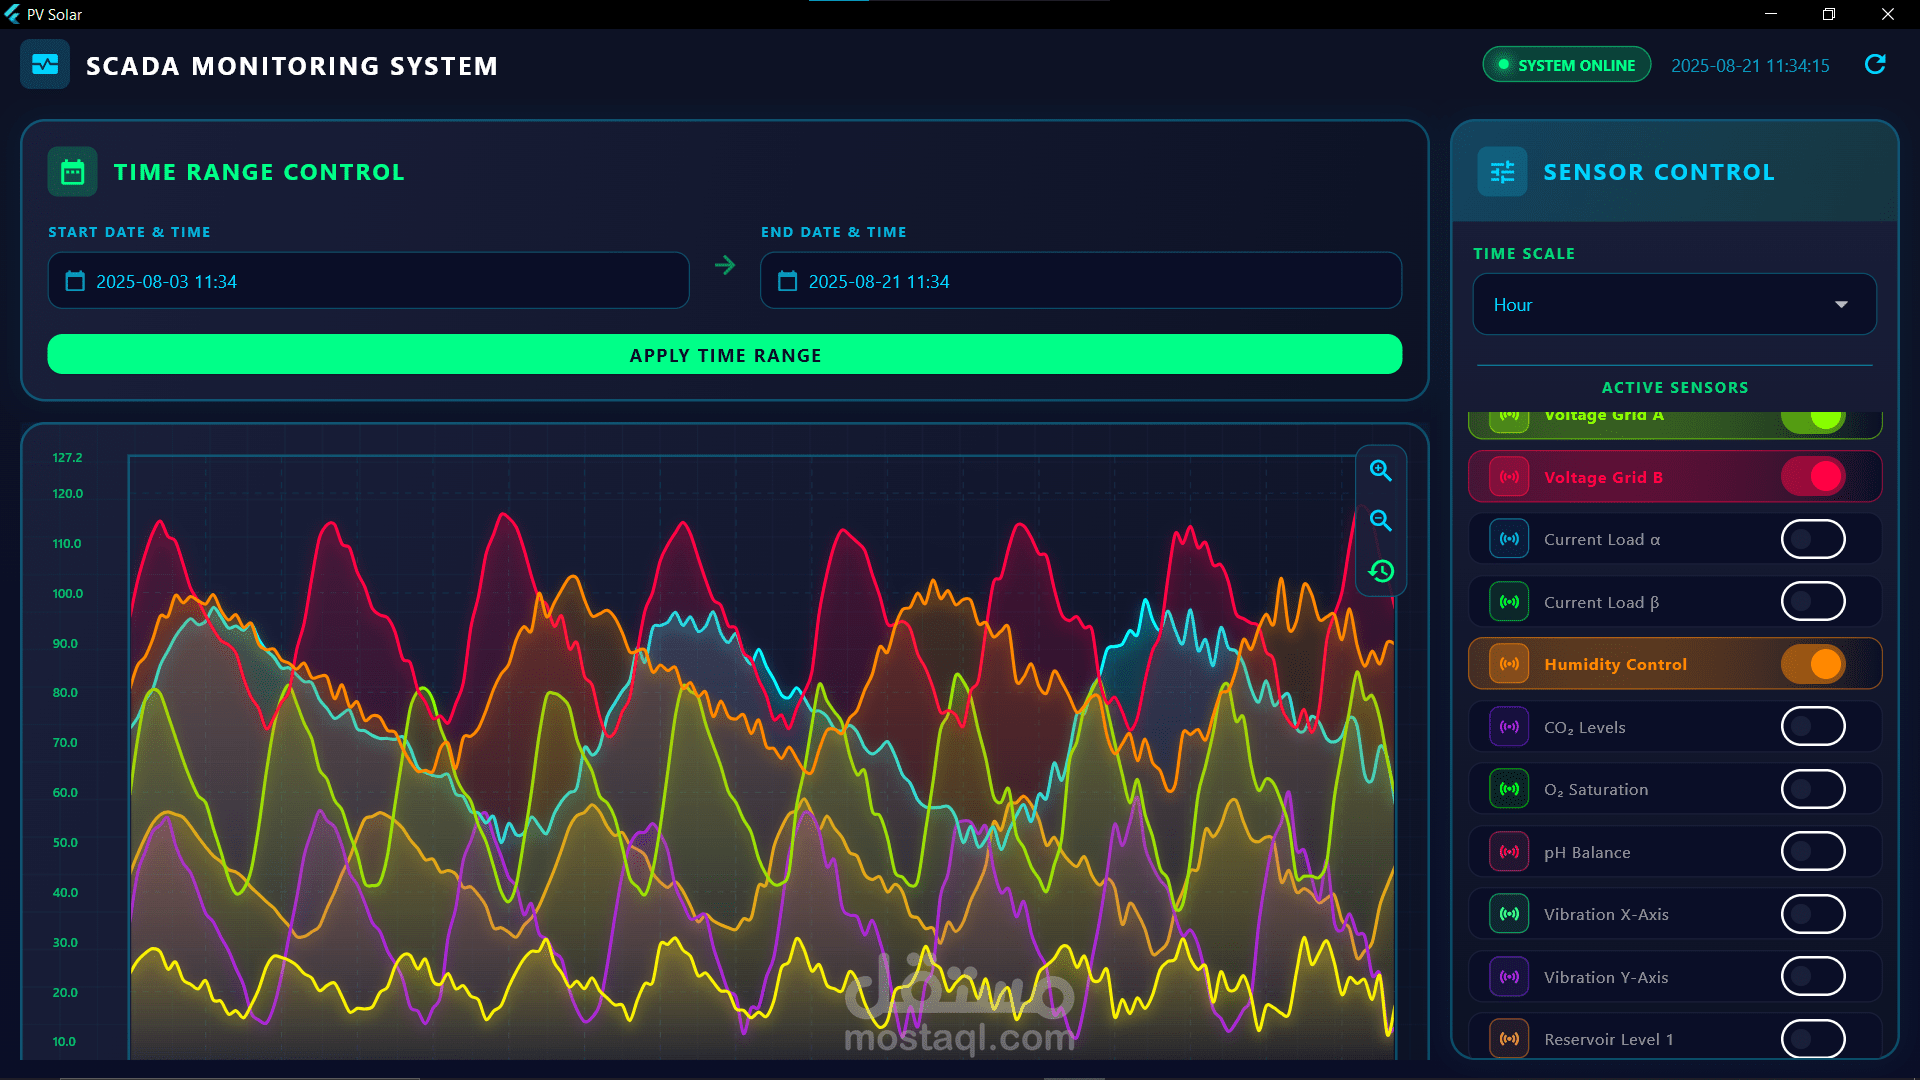Click the reset zoom history icon
Screen dimensions: 1920x1080
click(1381, 571)
